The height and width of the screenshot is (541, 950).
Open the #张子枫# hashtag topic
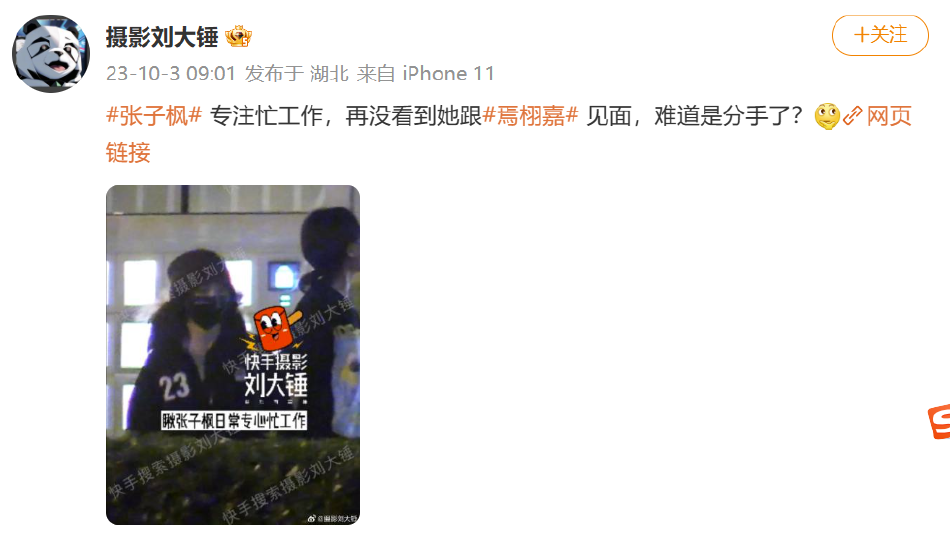click(154, 116)
